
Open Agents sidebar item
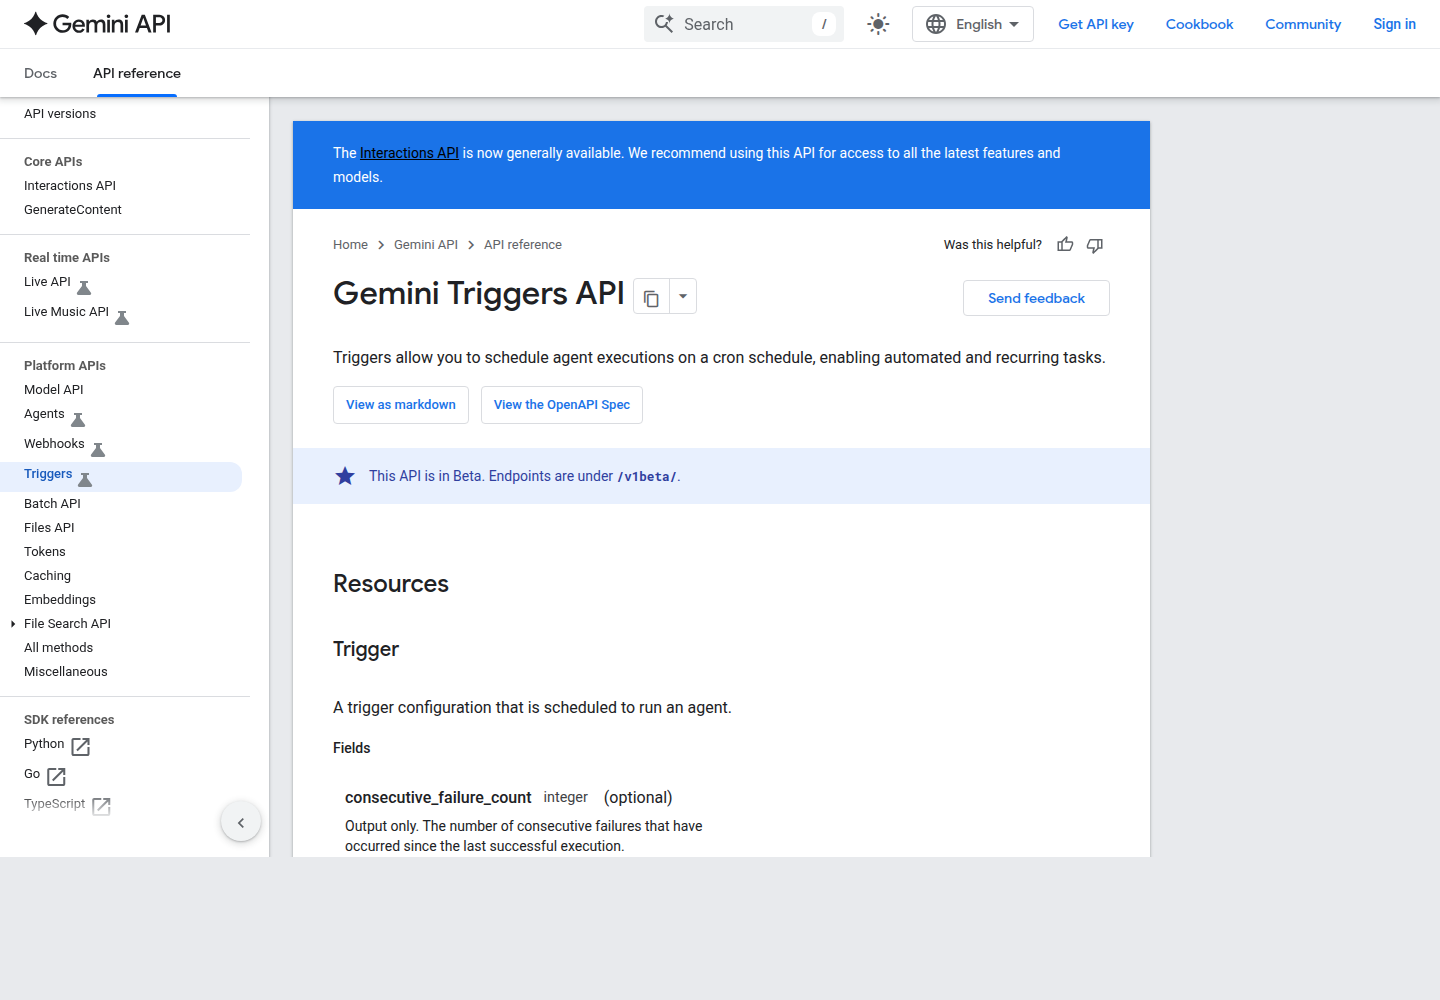[x=44, y=414]
